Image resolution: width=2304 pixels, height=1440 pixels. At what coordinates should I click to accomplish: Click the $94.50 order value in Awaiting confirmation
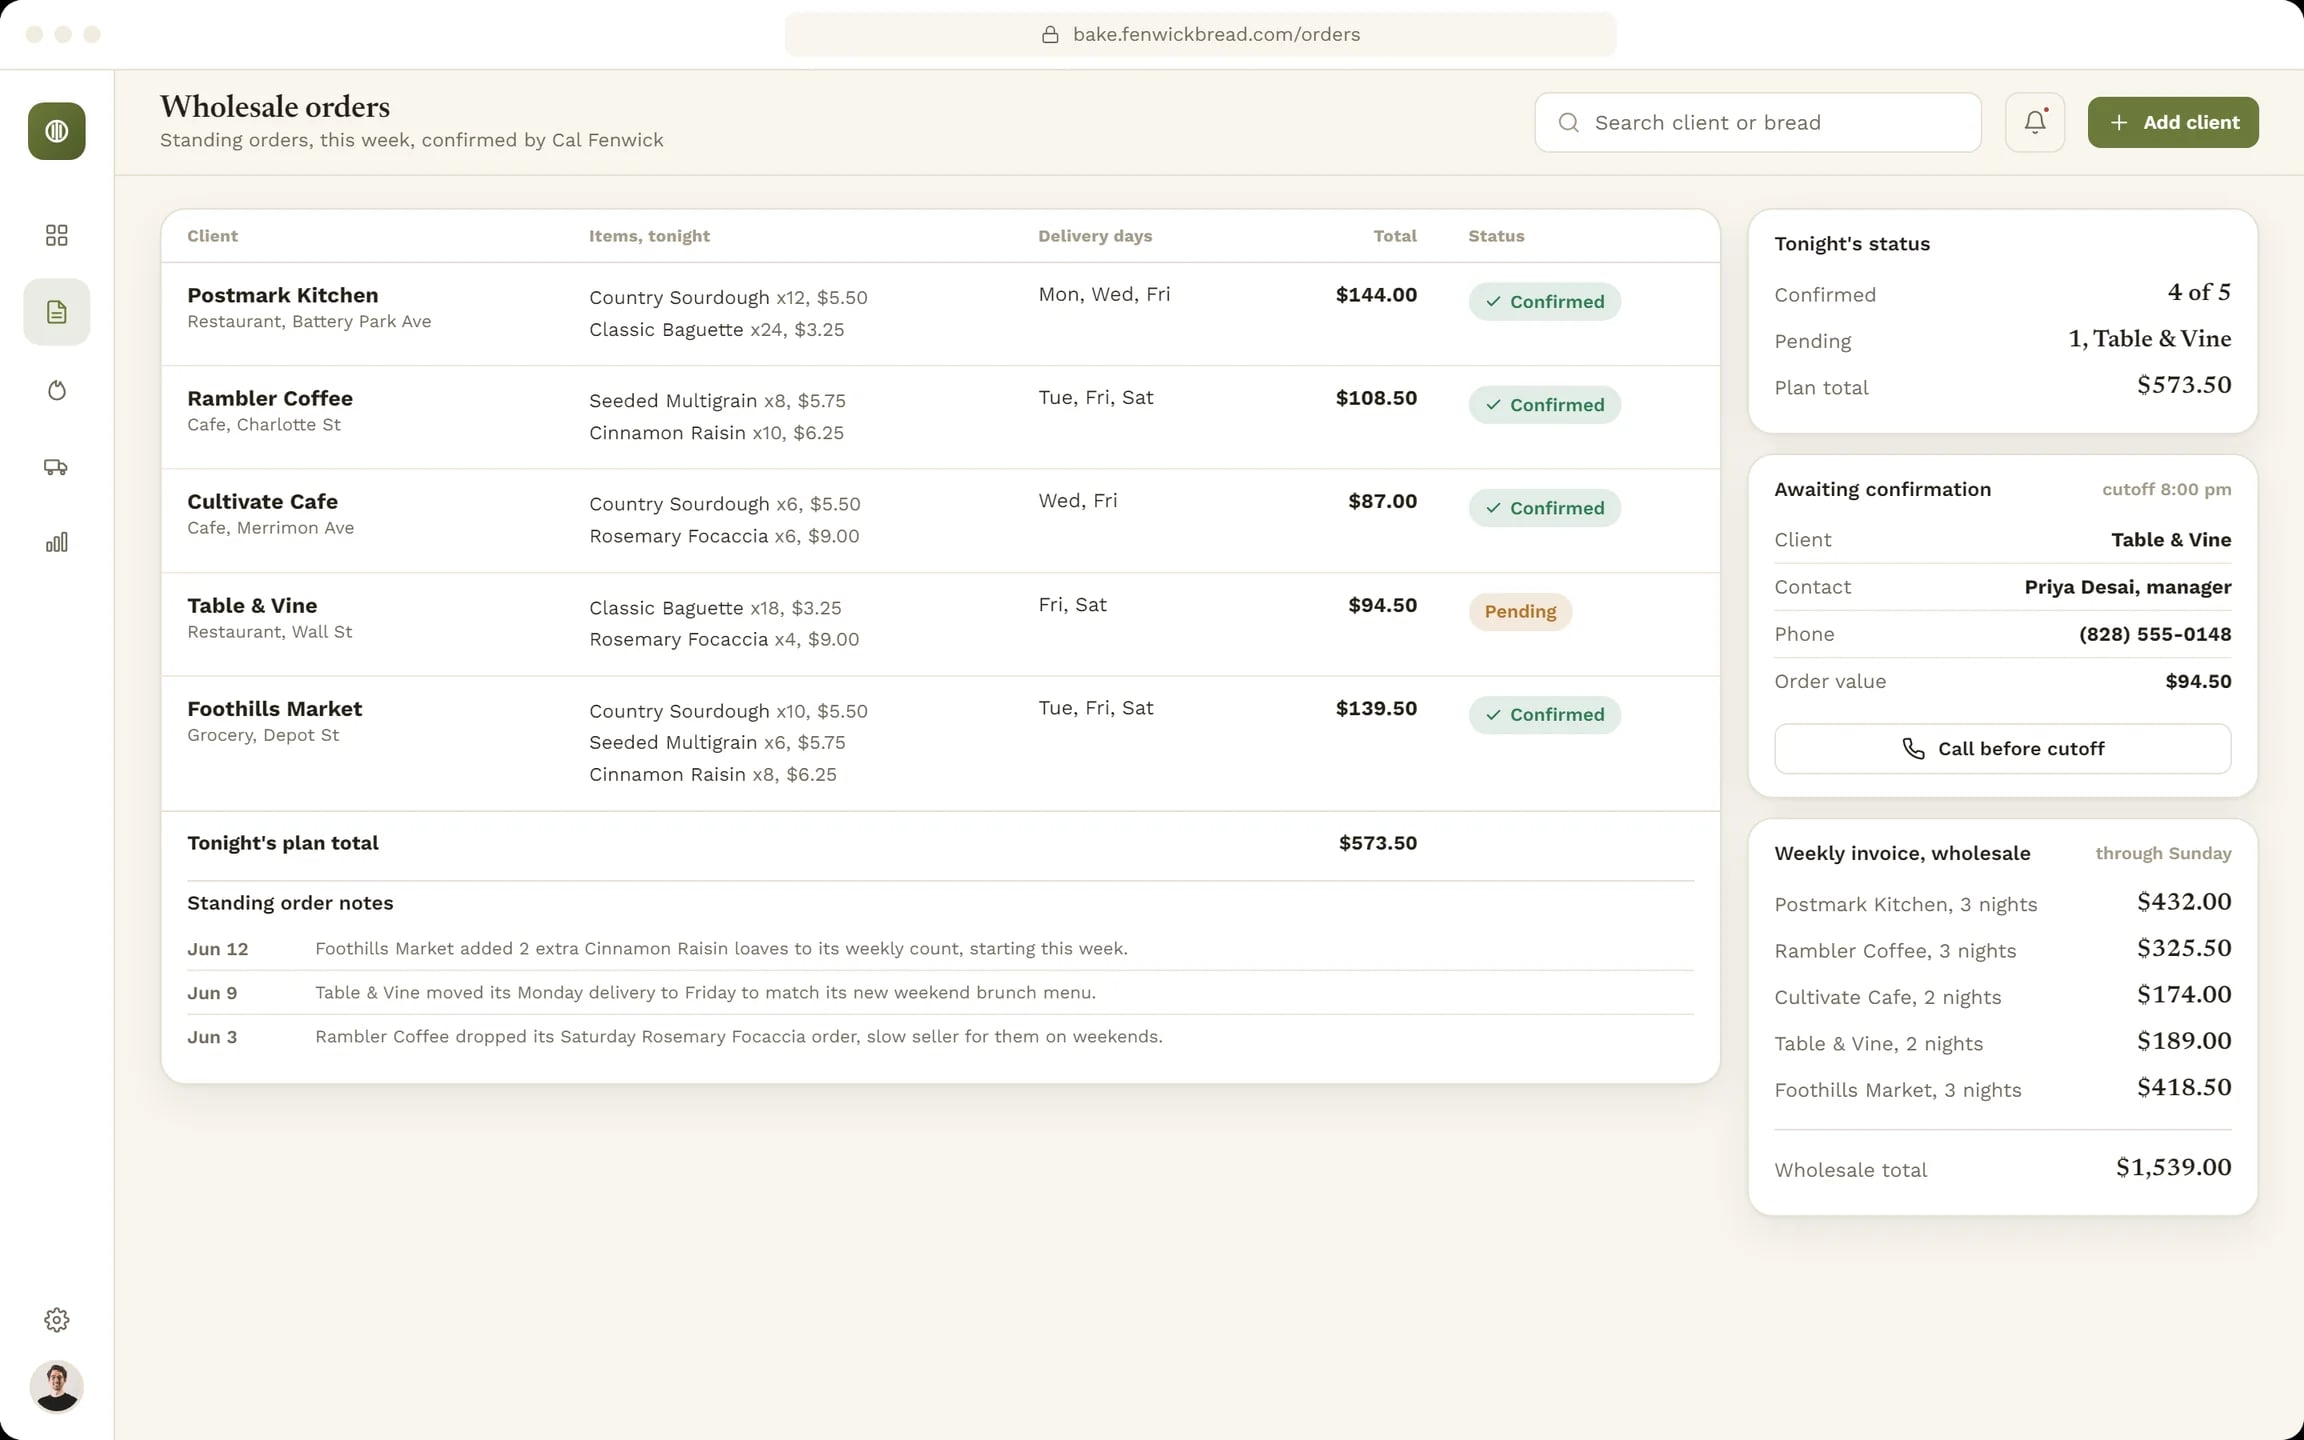[x=2198, y=681]
